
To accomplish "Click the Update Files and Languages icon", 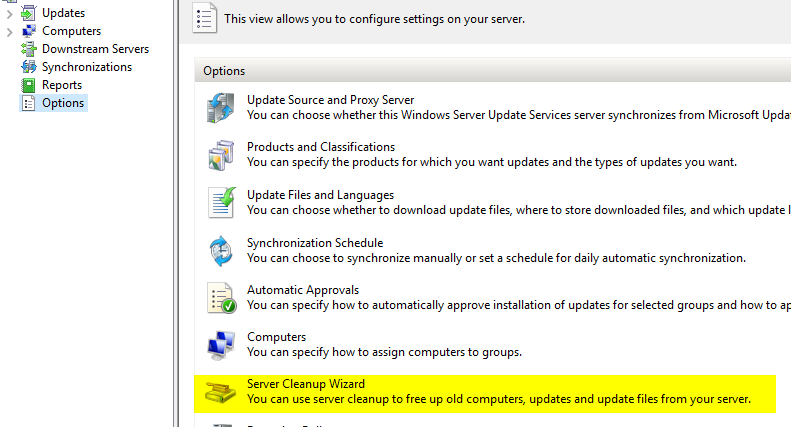I will [x=220, y=202].
